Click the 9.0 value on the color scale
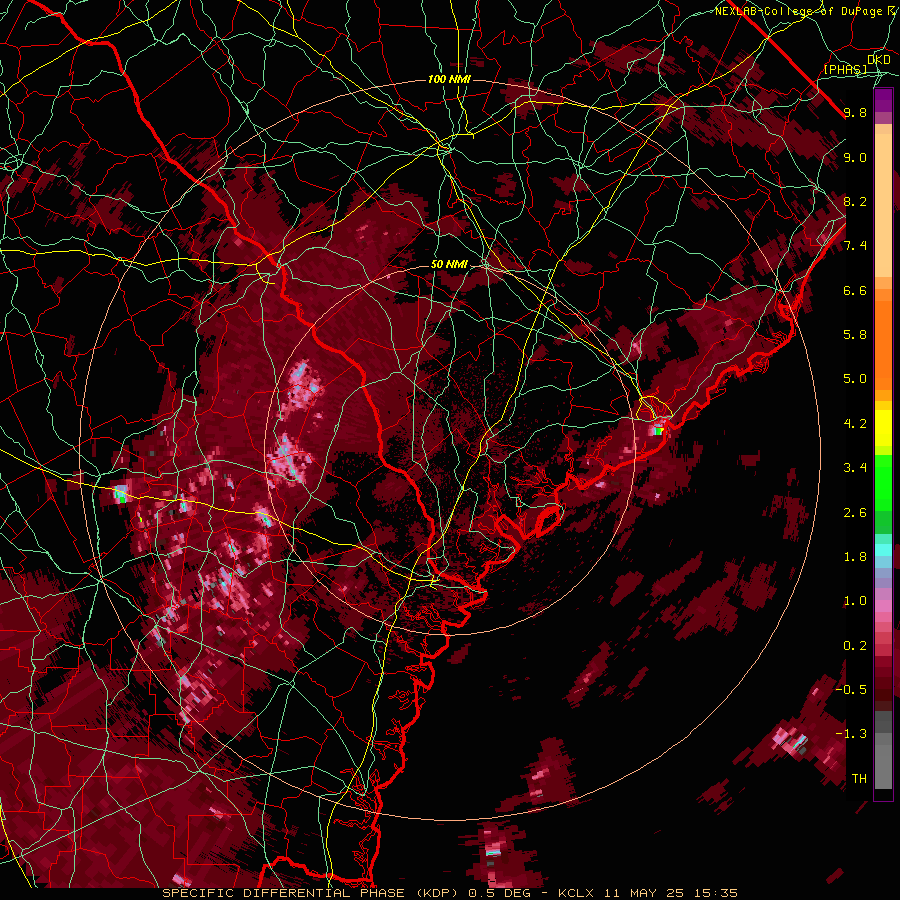900x900 pixels. tap(855, 157)
